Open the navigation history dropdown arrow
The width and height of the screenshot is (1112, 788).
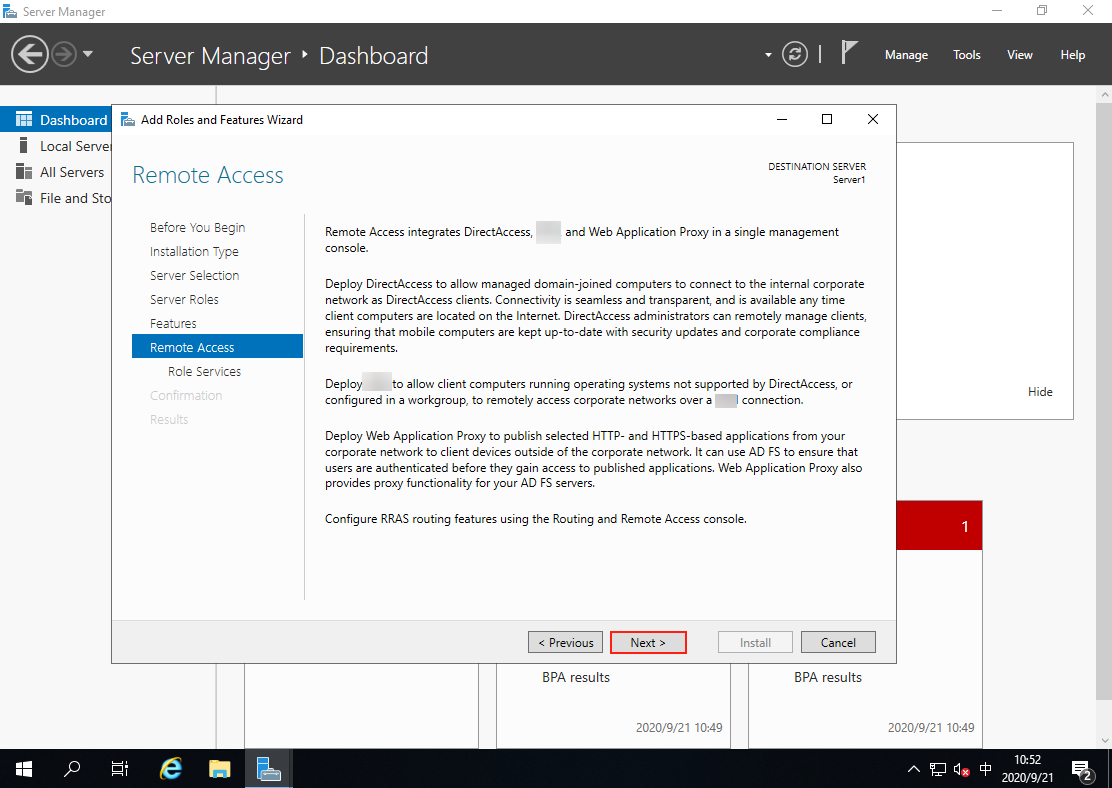pyautogui.click(x=88, y=54)
